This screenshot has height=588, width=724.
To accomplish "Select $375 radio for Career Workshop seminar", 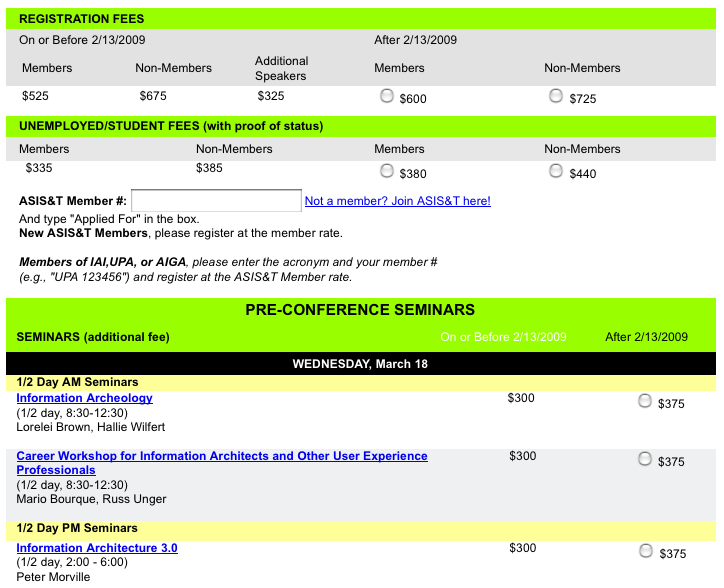I will tap(645, 459).
